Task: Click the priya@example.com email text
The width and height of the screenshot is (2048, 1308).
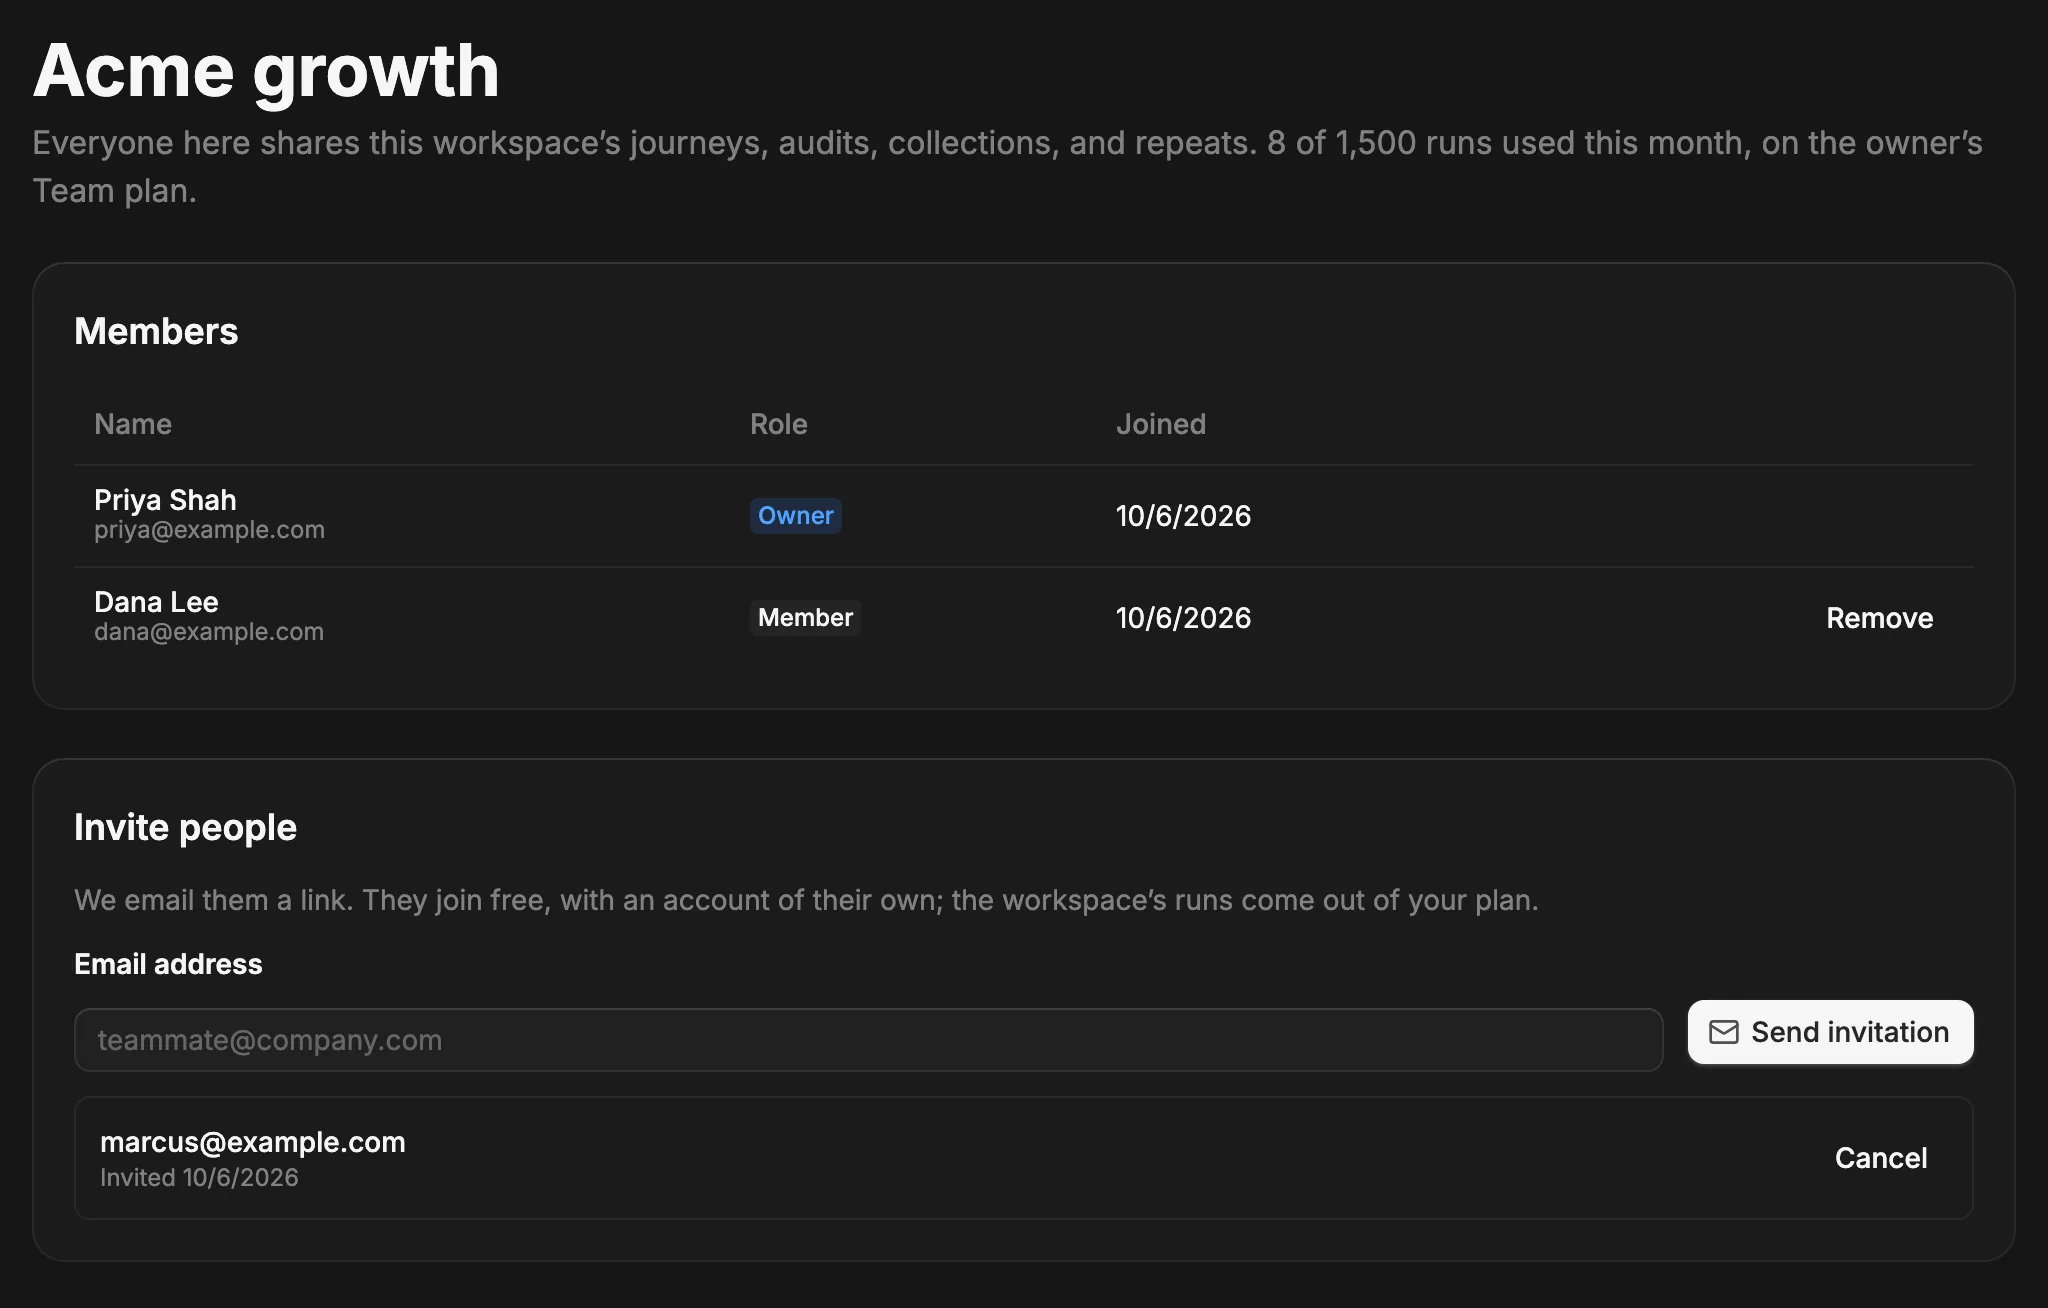Action: point(209,530)
